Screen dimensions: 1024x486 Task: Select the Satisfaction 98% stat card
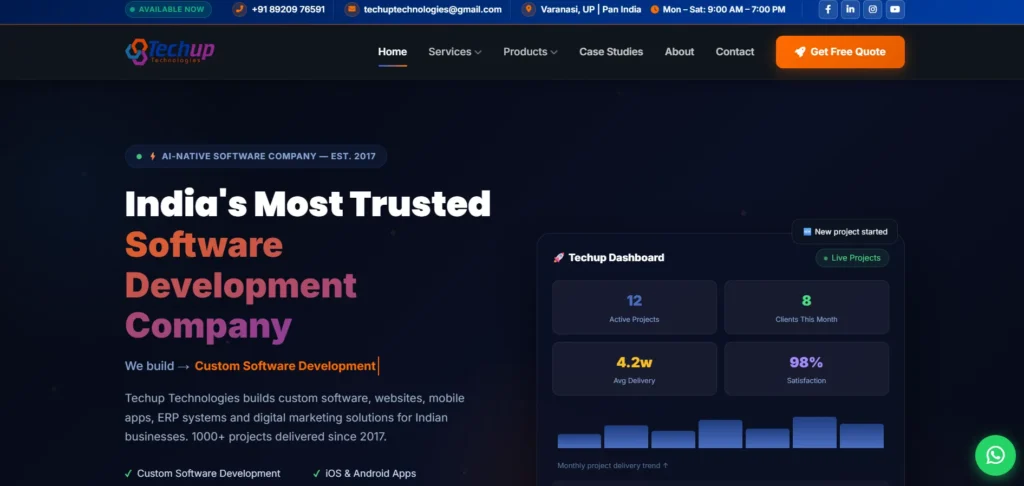tap(807, 369)
